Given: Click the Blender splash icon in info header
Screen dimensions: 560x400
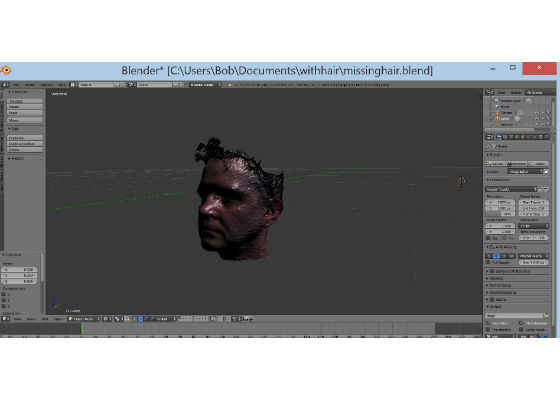Looking at the screenshot, I should [230, 85].
